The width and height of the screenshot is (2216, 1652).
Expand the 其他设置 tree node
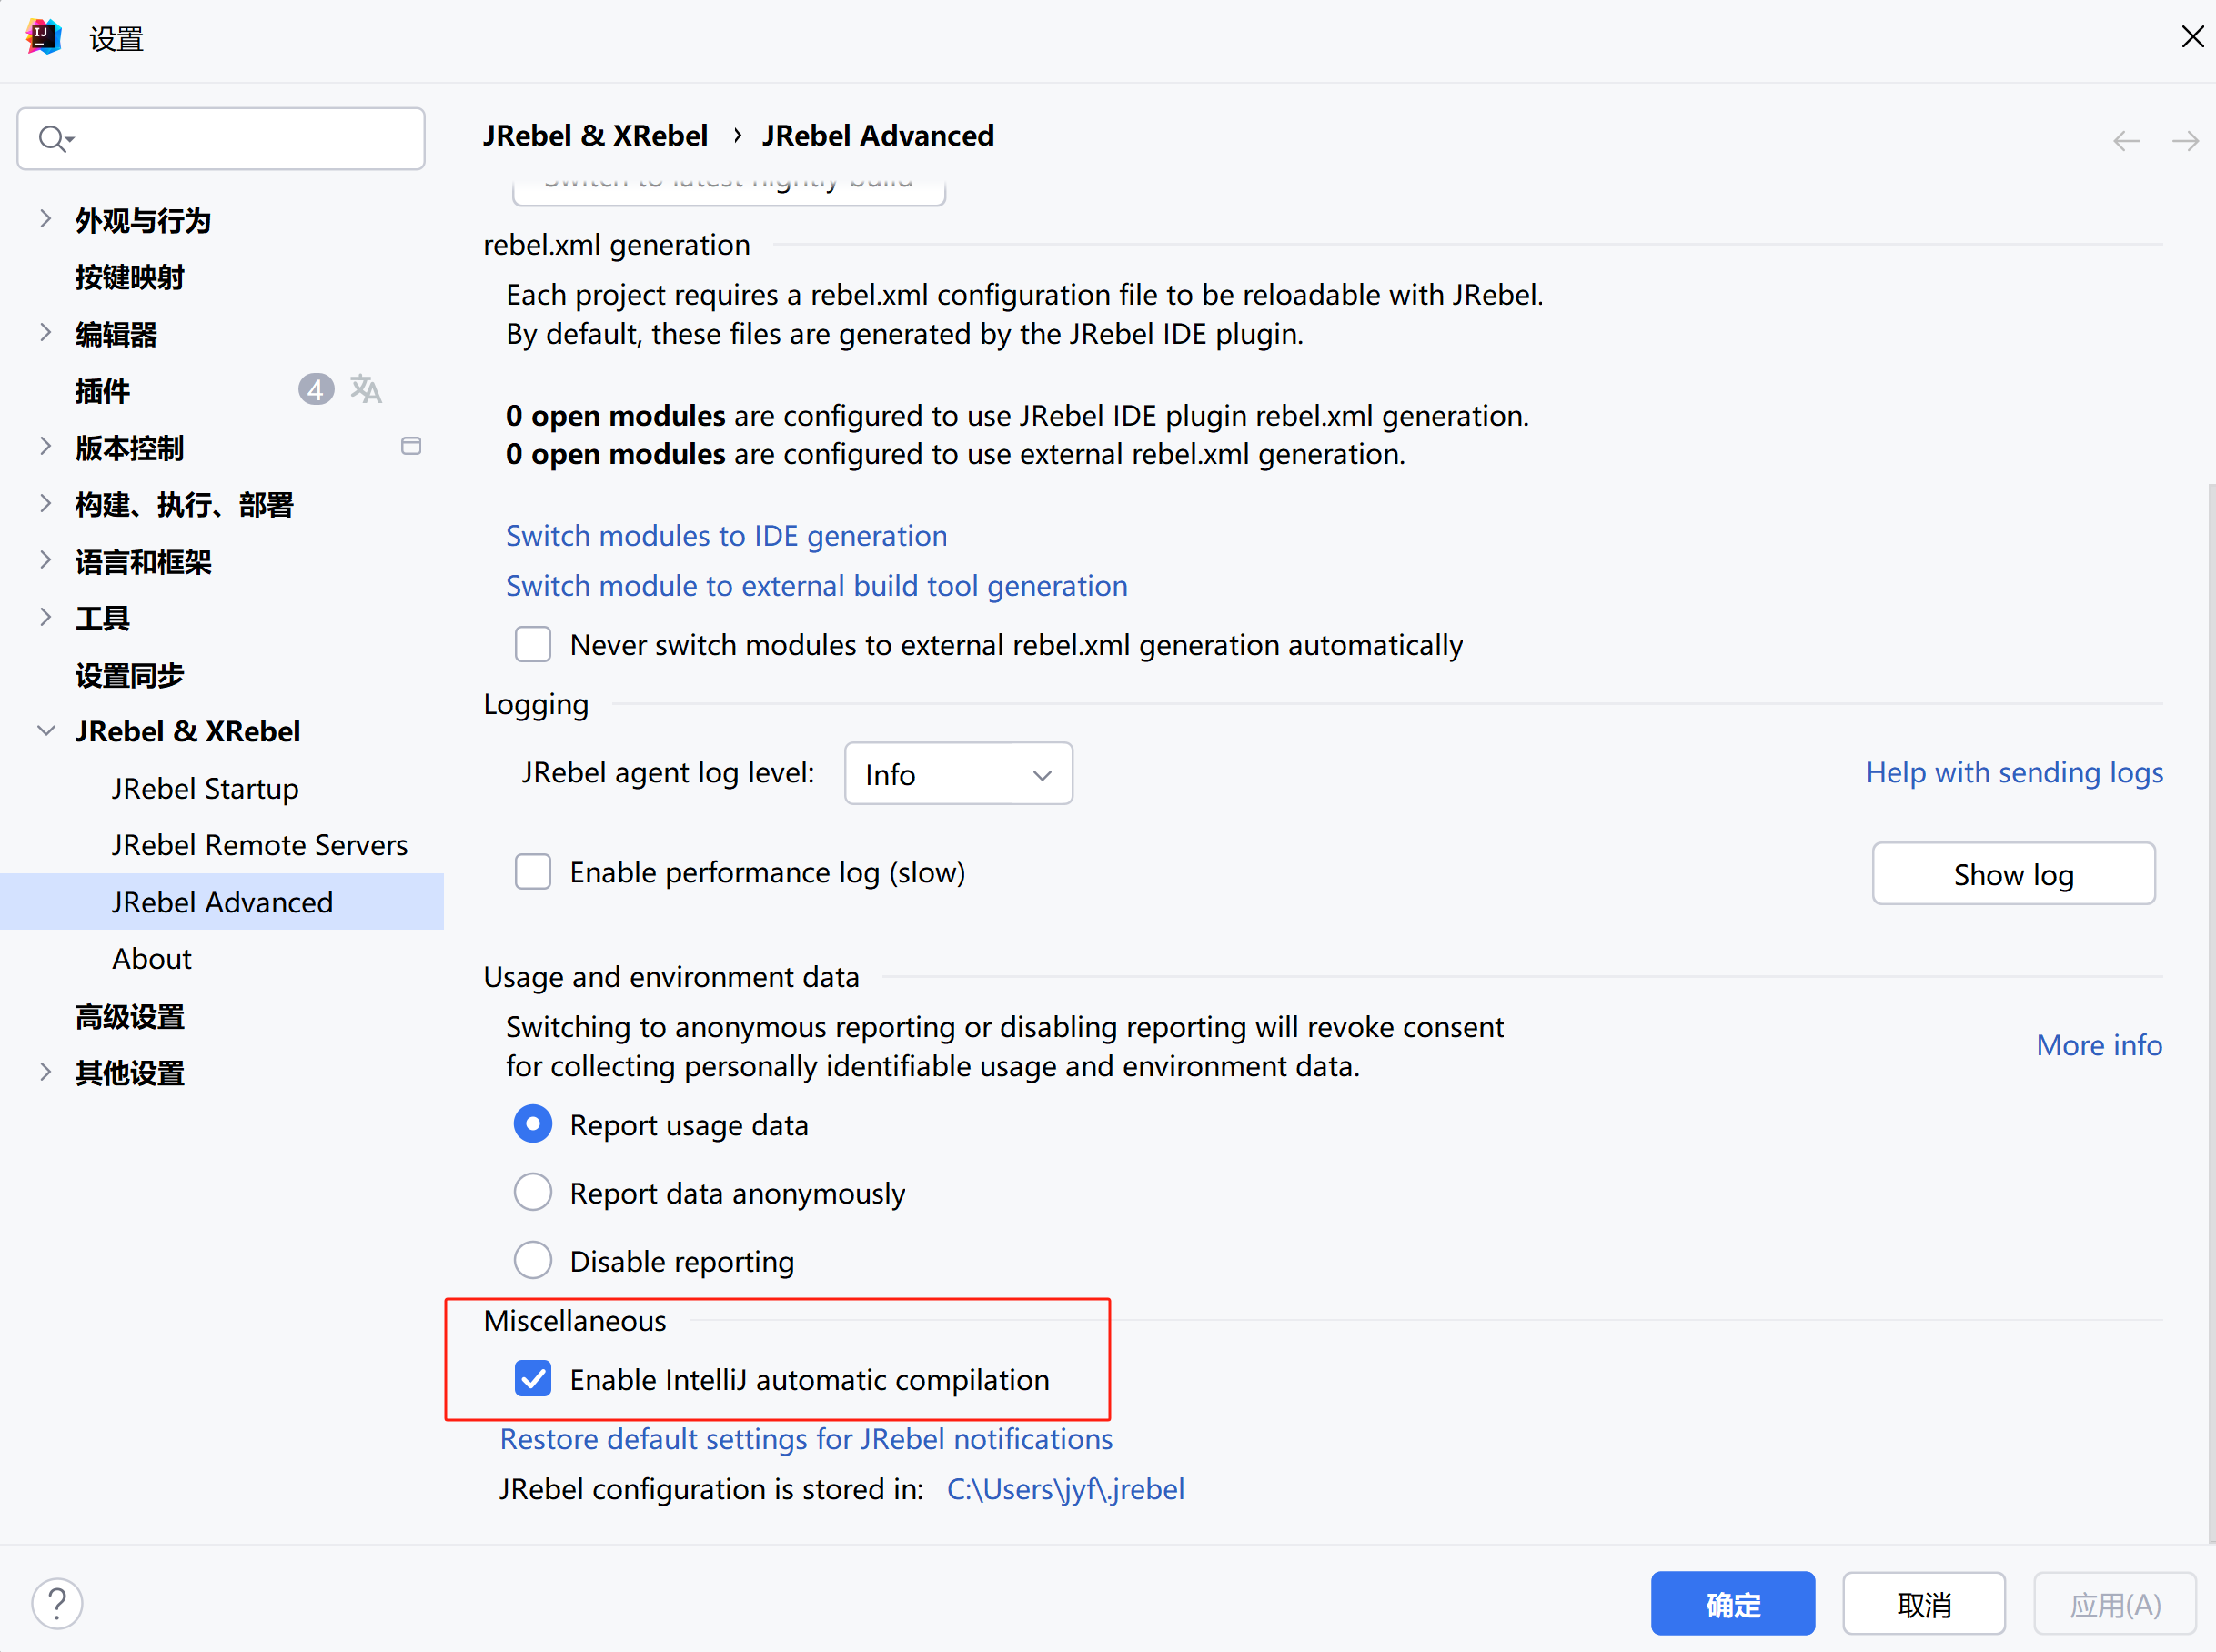click(45, 1072)
